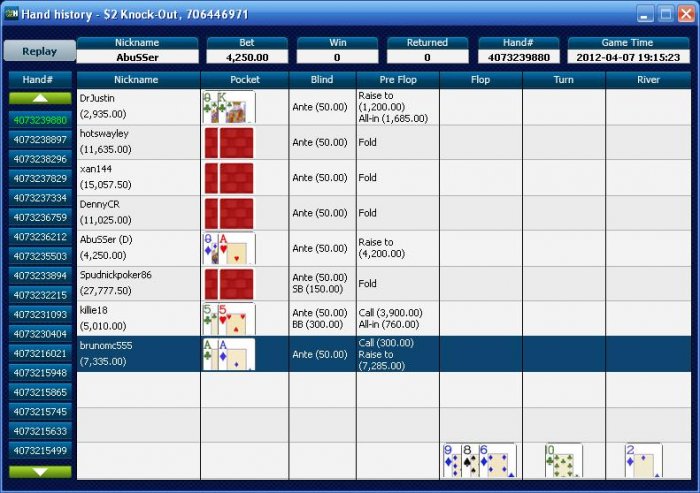Select hand 4073237334
700x493 pixels.
40,198
